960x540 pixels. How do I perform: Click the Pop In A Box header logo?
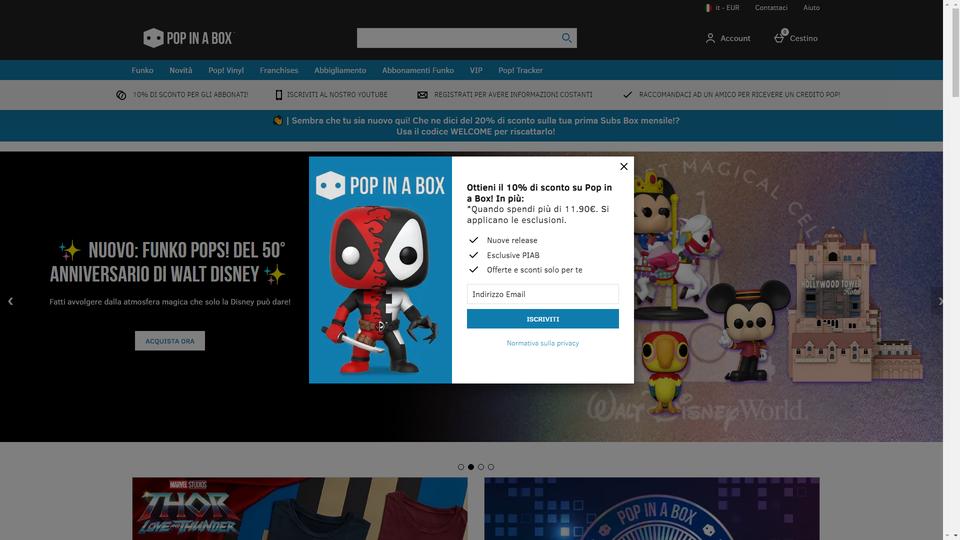click(x=187, y=38)
